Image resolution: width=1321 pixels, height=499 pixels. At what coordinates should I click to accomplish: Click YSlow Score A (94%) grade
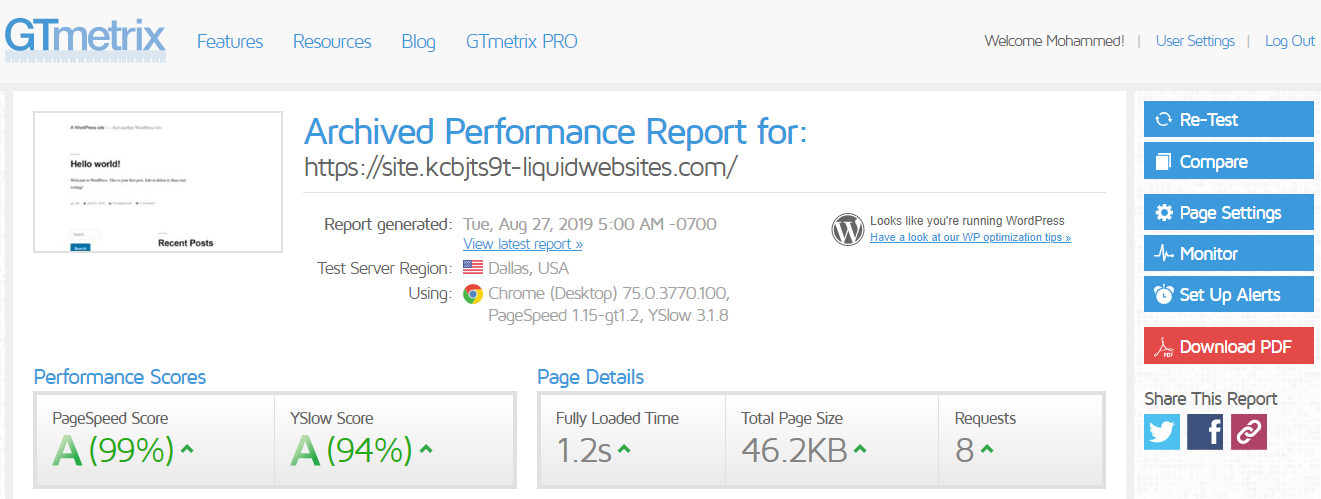click(351, 451)
